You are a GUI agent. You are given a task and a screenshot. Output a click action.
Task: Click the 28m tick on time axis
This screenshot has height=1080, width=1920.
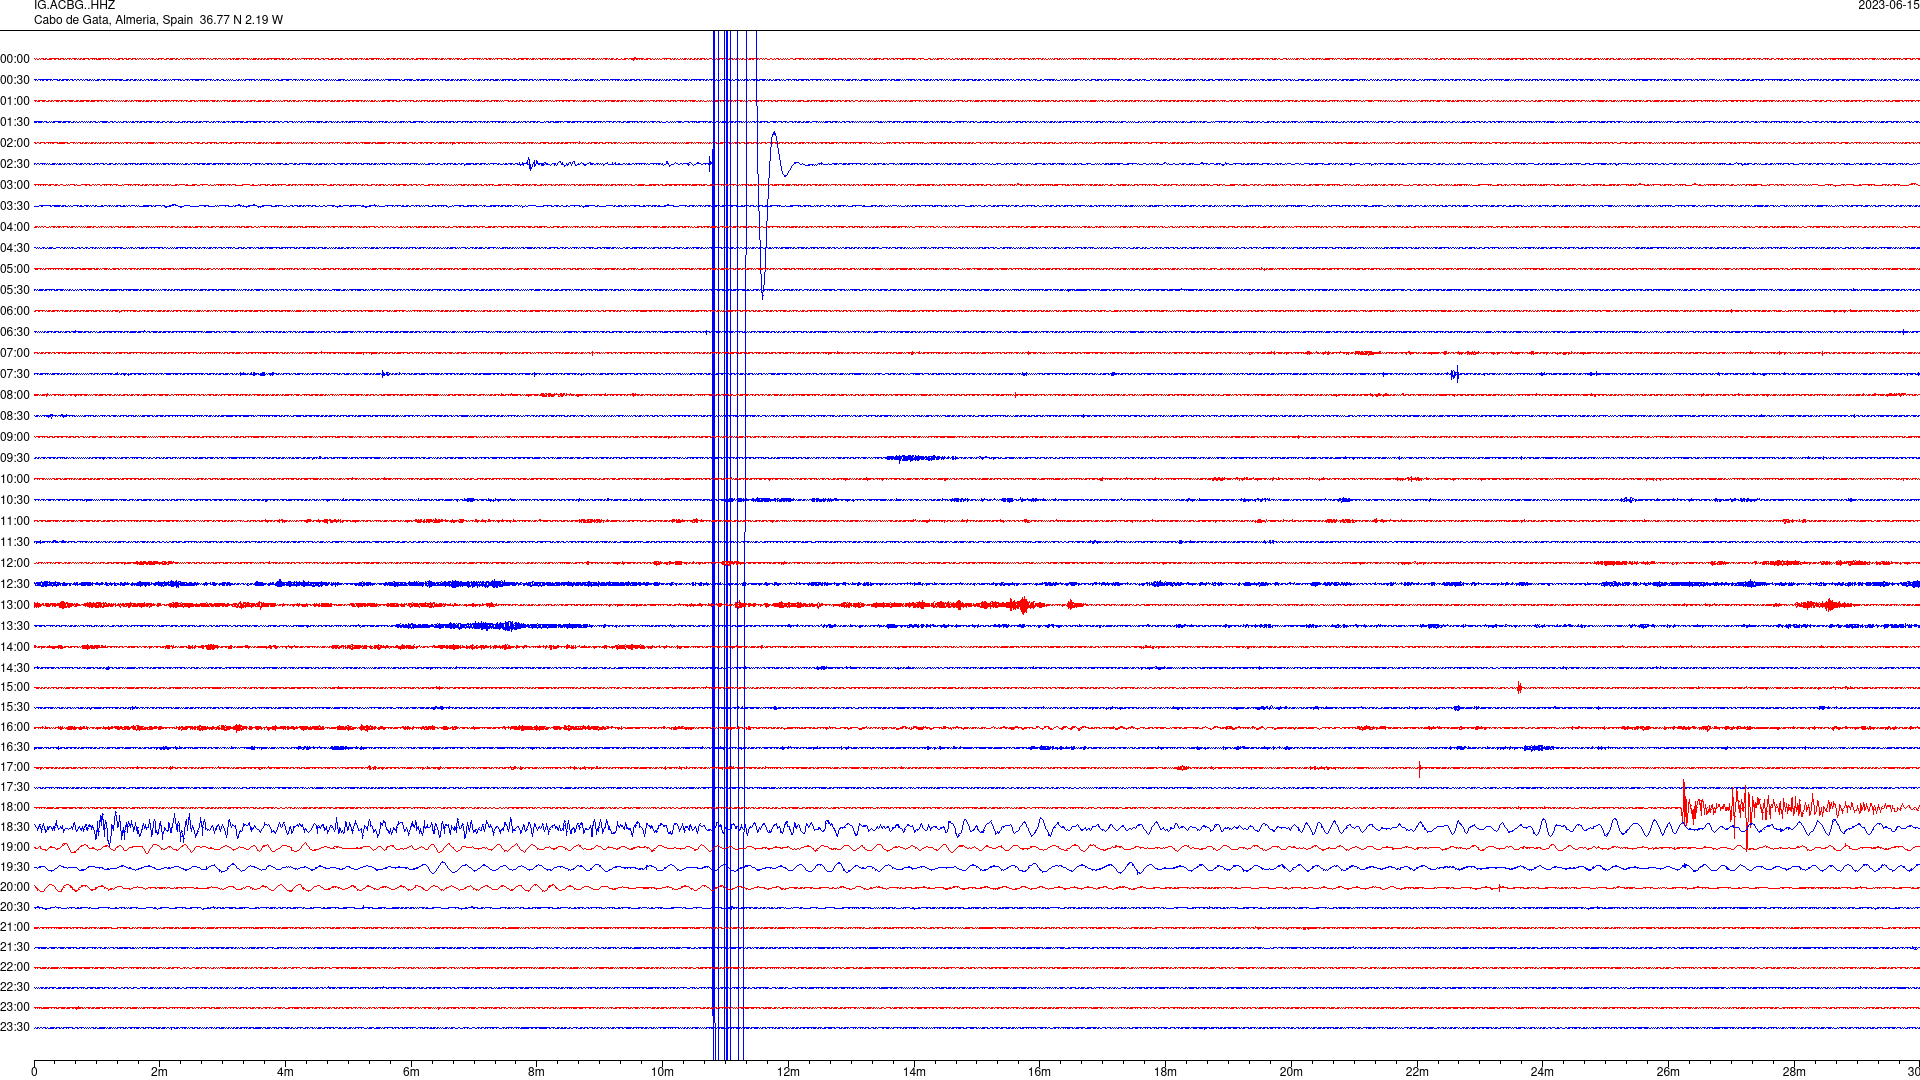(1794, 1072)
